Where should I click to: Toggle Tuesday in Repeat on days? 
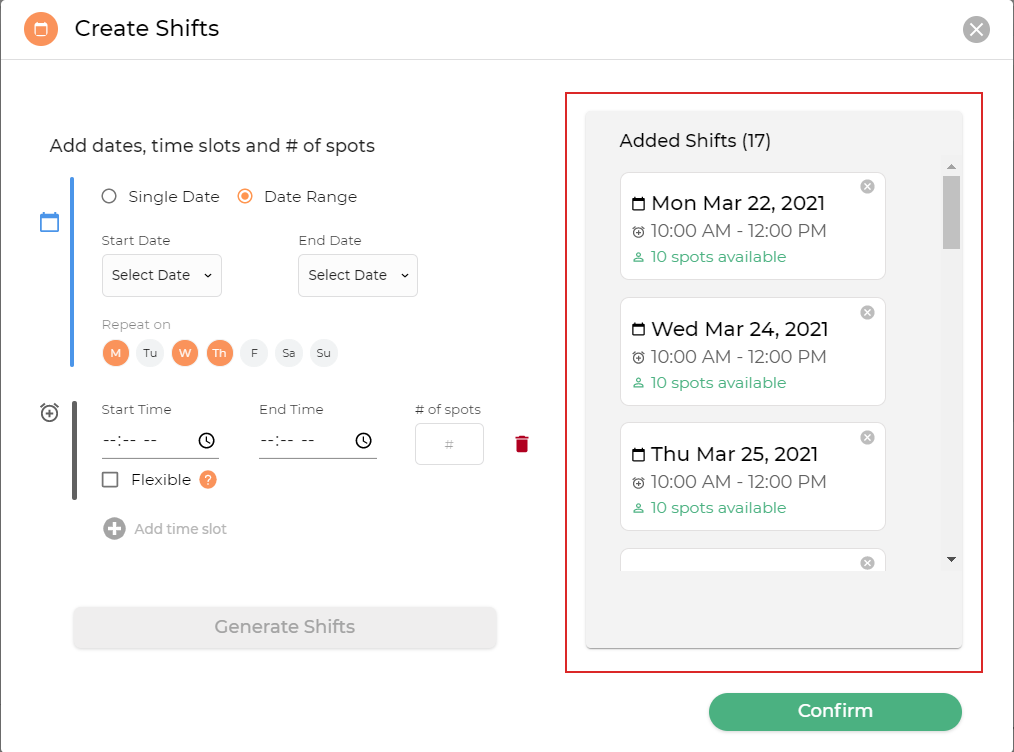(x=150, y=353)
